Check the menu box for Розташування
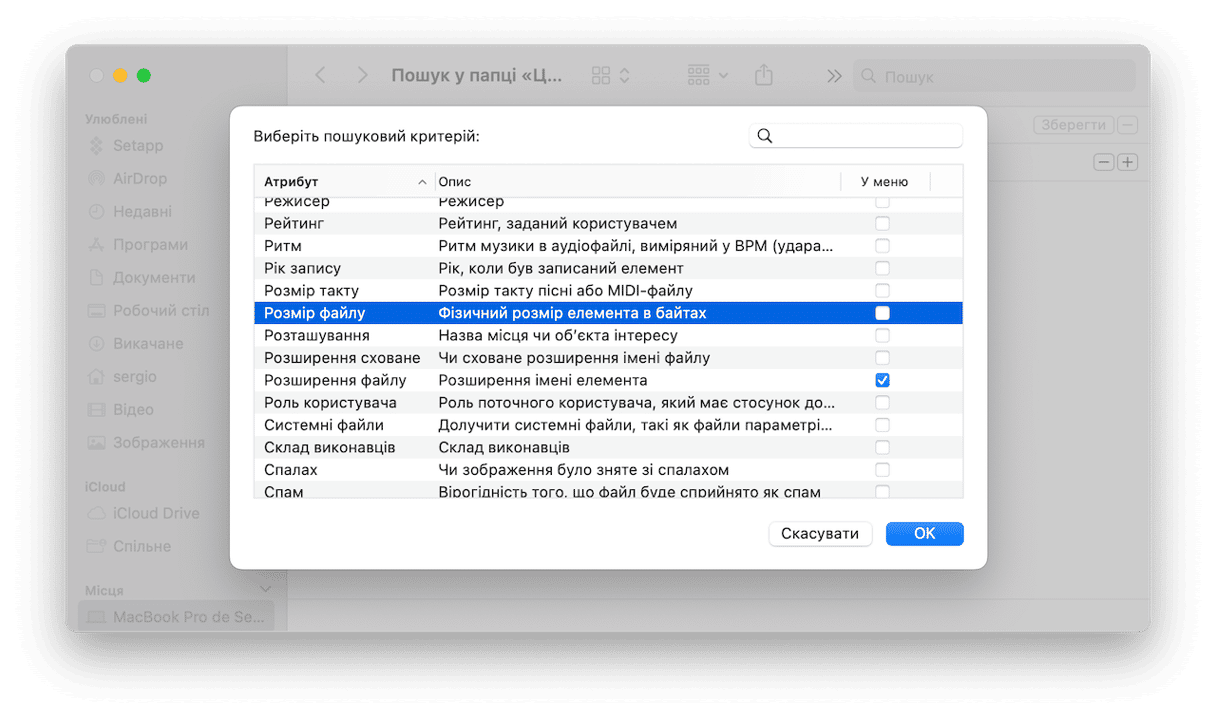Screen dimensions: 1216x719 coord(882,336)
